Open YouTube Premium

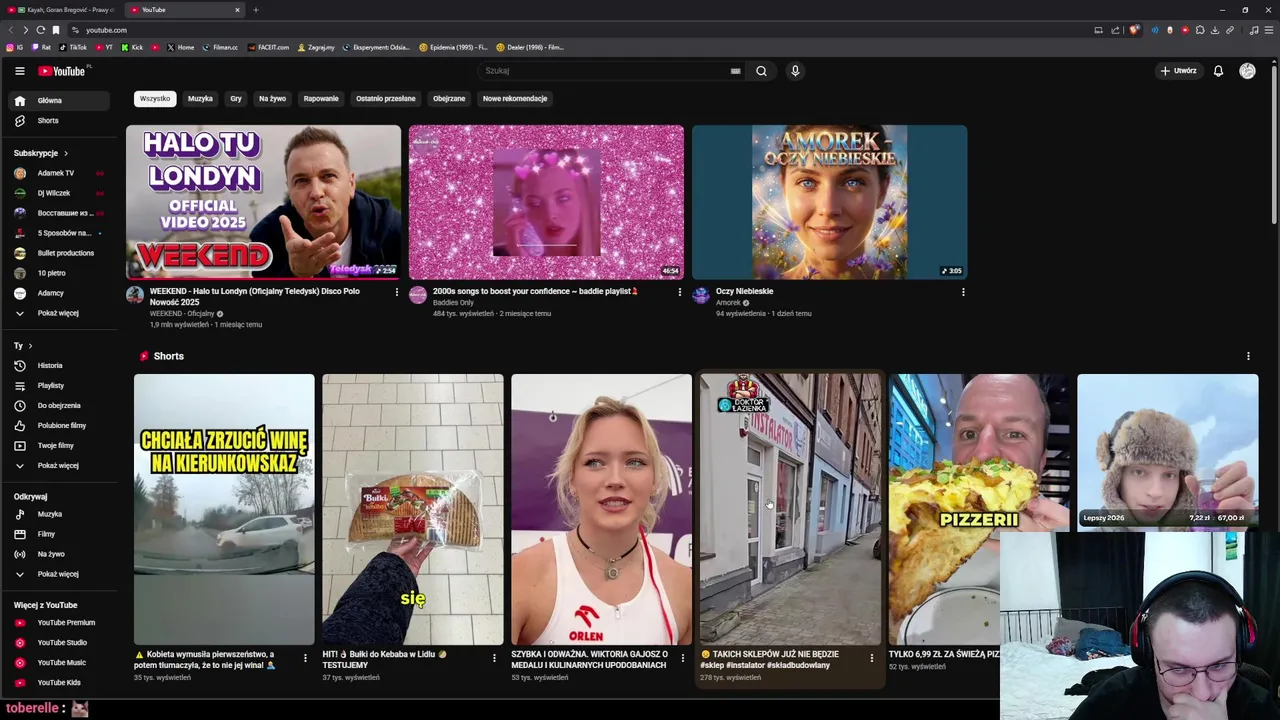(59, 623)
